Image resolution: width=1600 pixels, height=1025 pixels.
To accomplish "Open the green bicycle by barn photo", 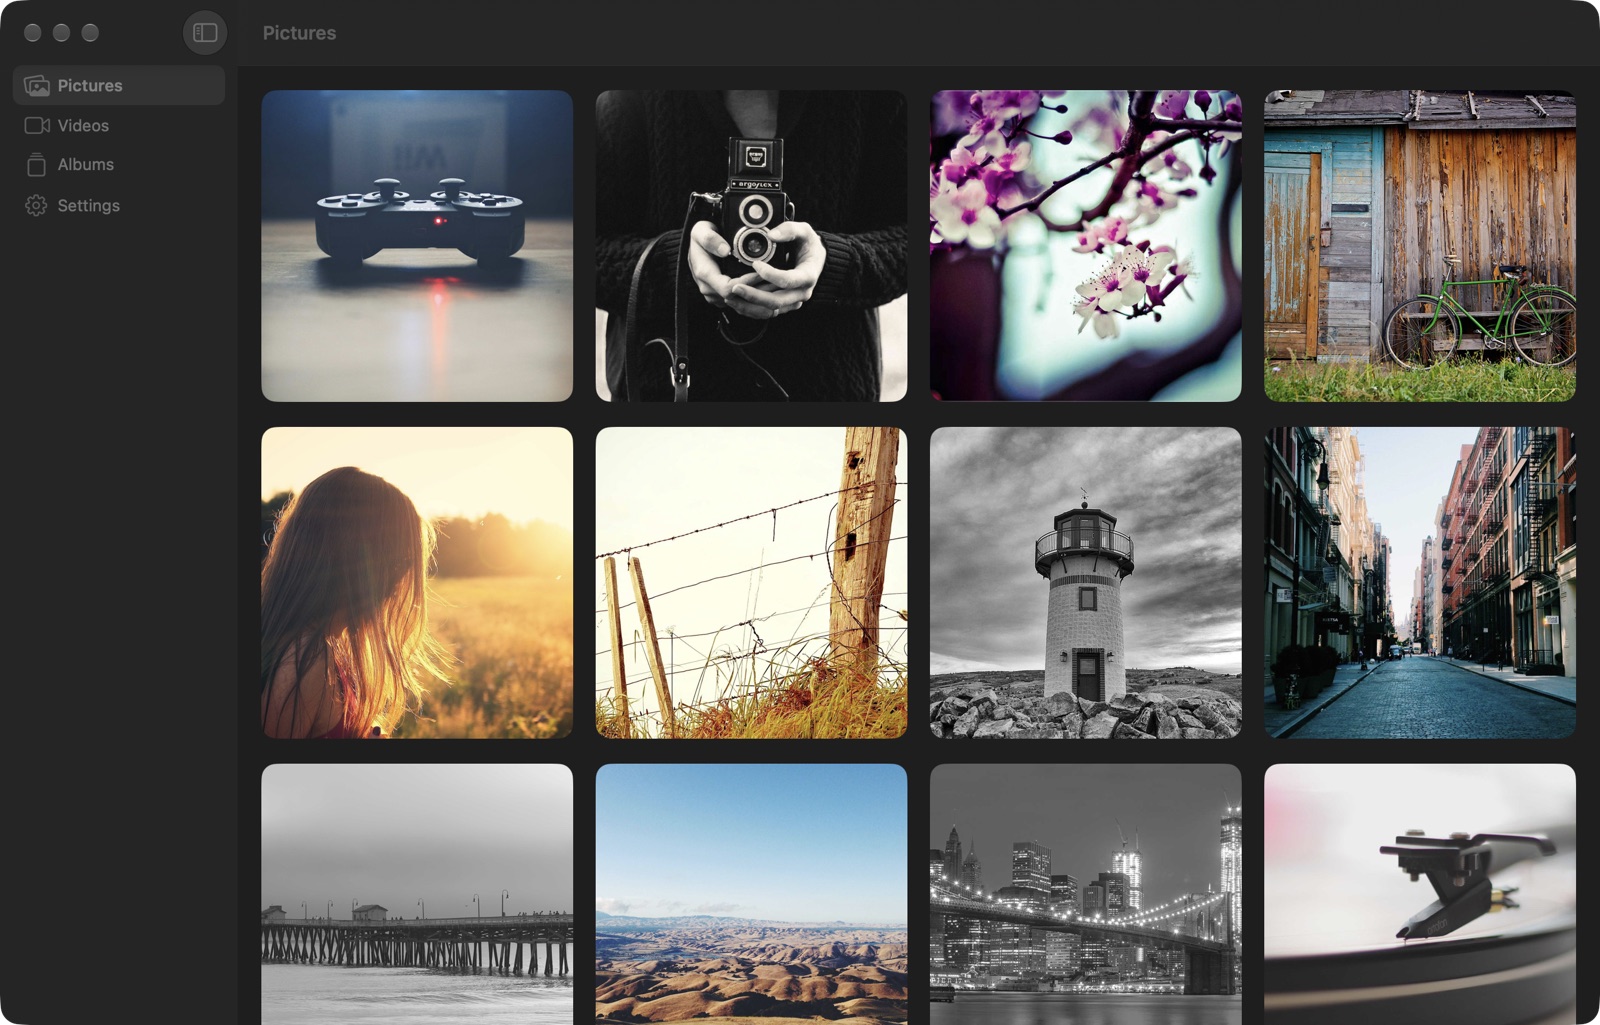I will [1420, 246].
